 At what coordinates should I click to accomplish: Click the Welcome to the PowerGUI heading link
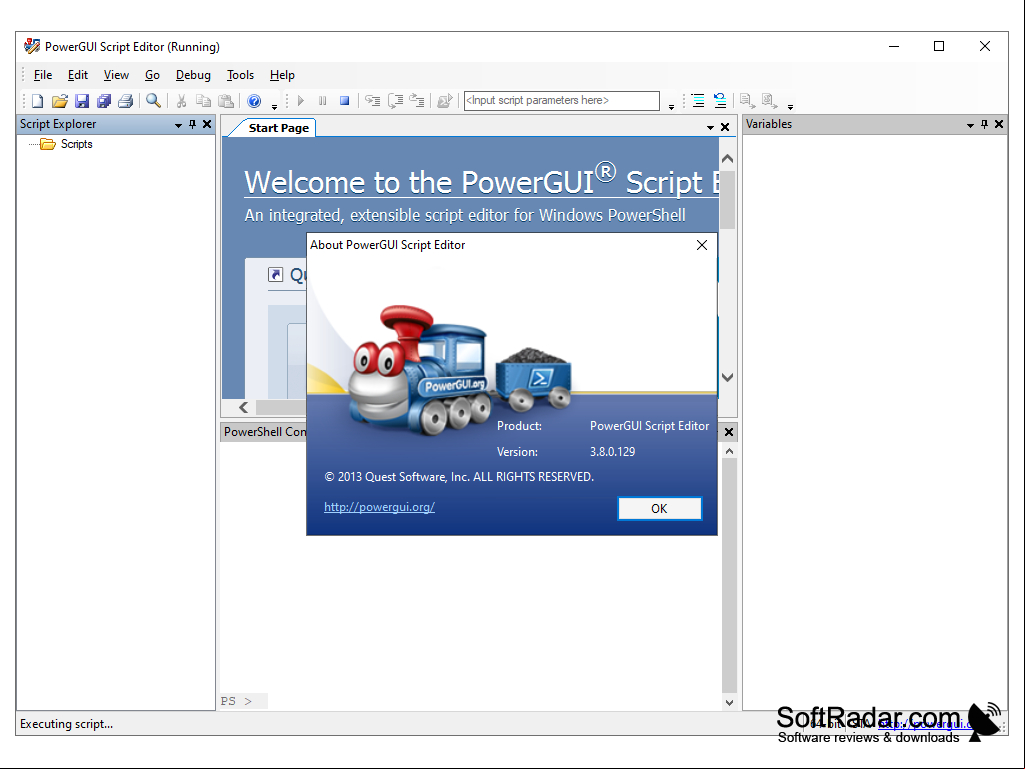(482, 182)
